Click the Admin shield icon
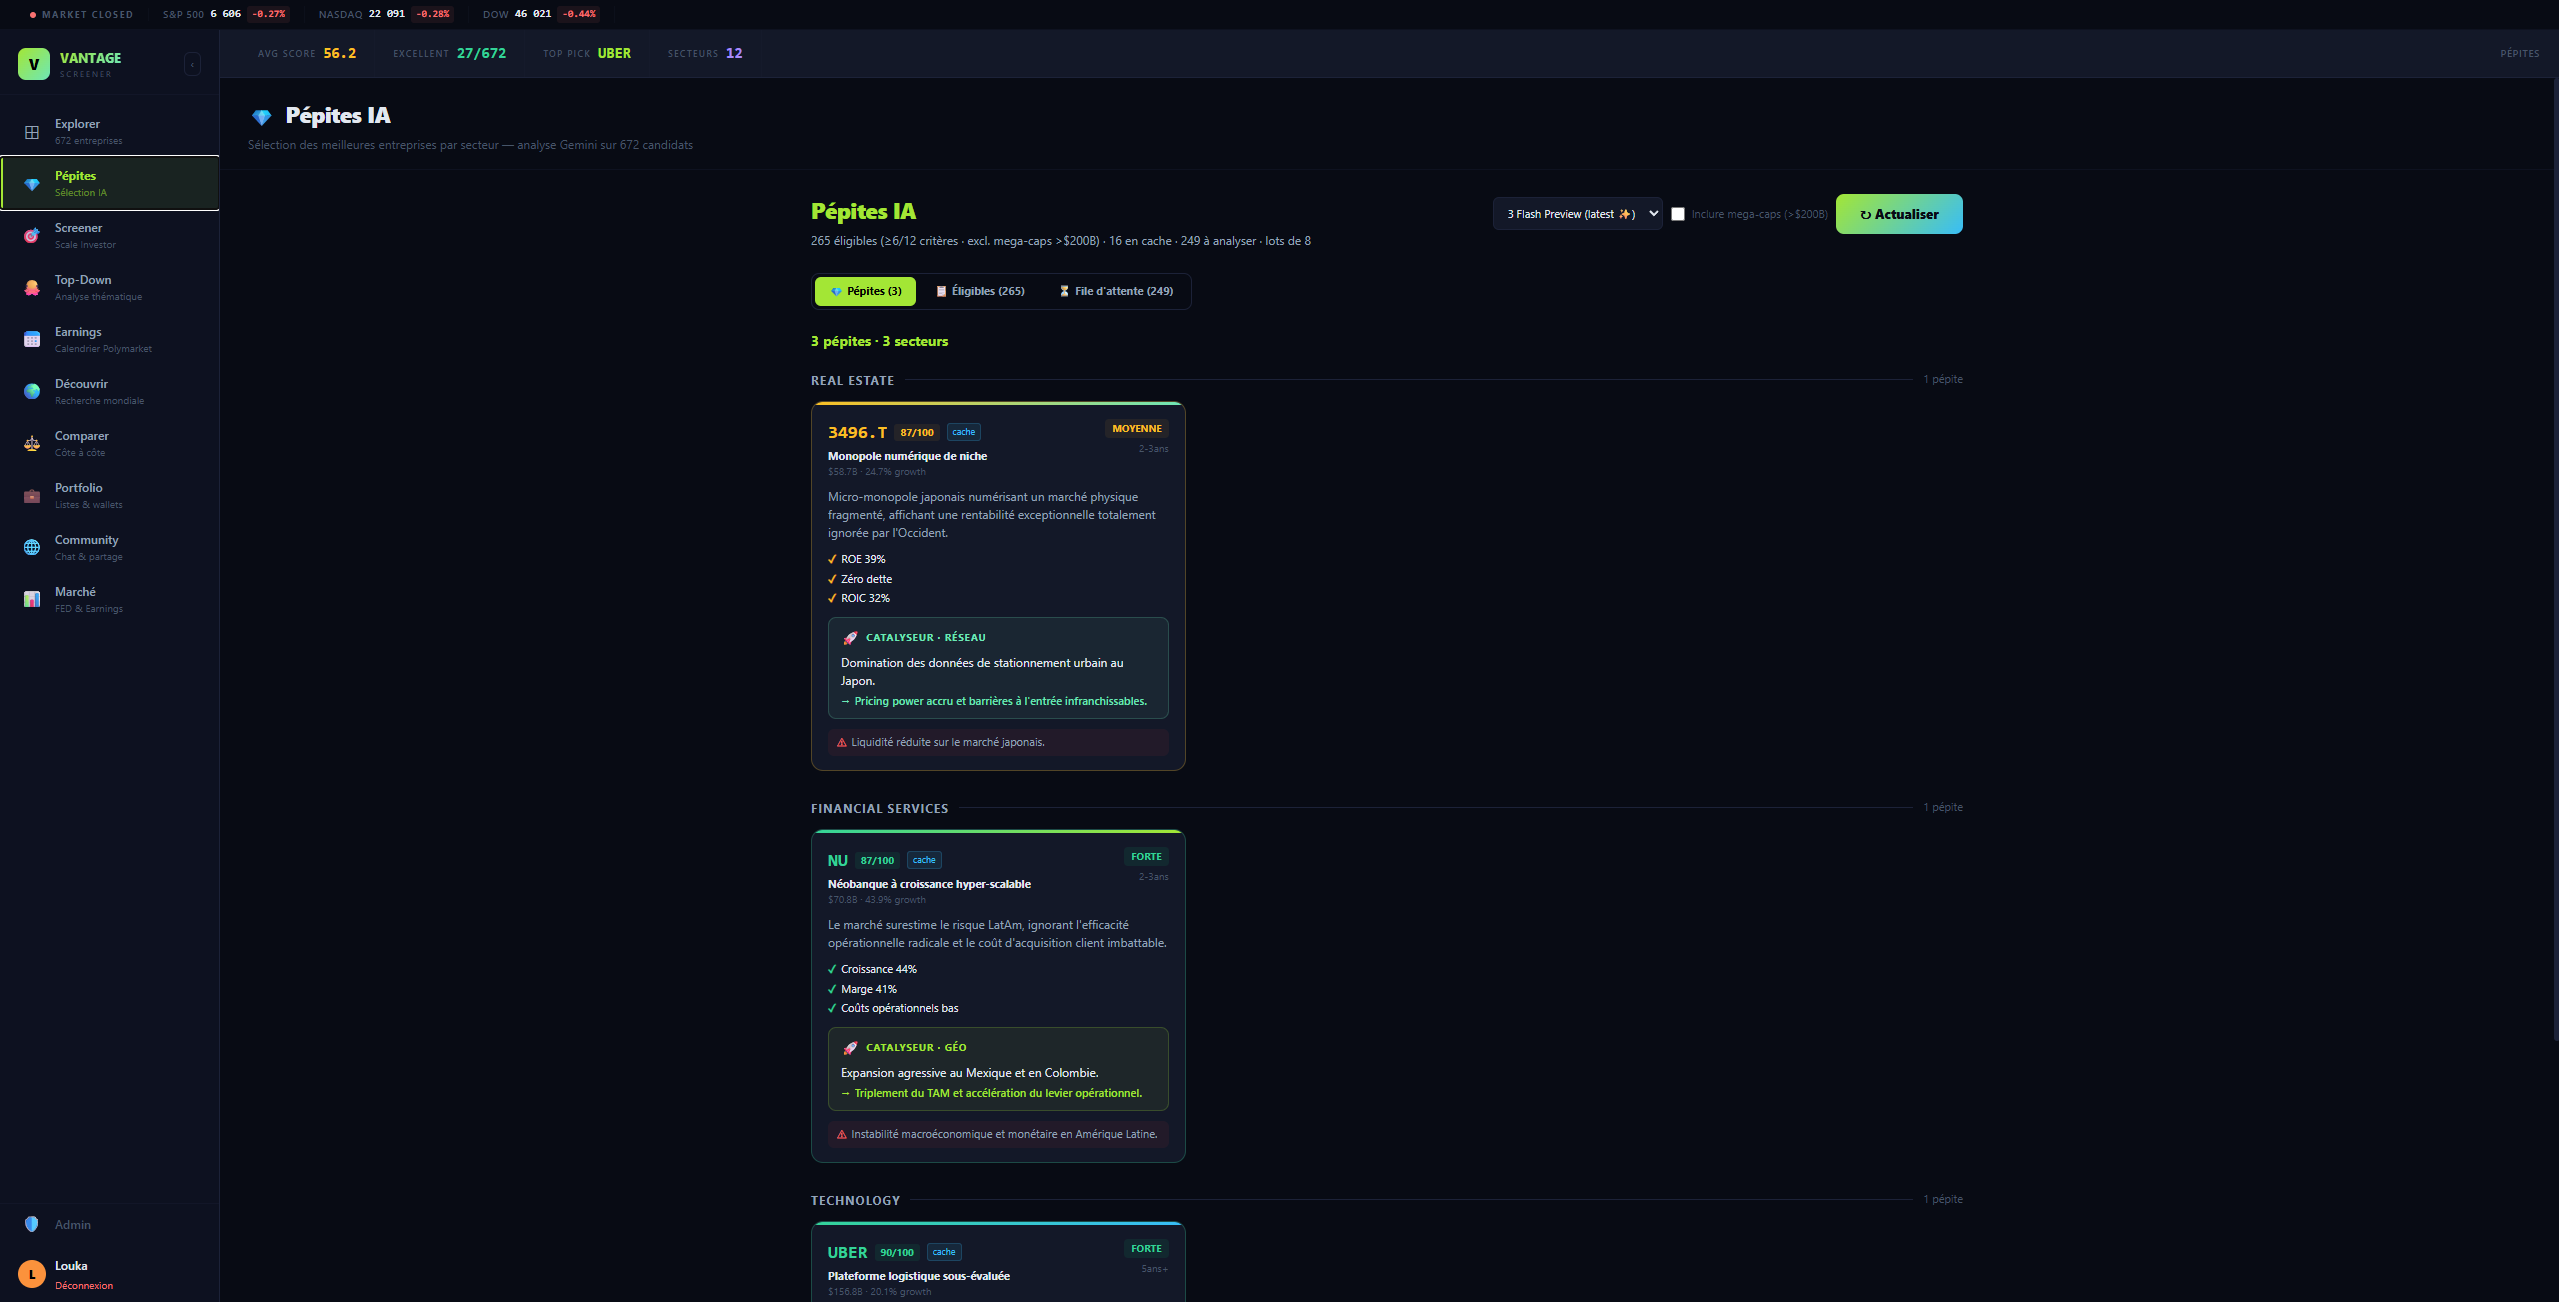 pos(32,1224)
